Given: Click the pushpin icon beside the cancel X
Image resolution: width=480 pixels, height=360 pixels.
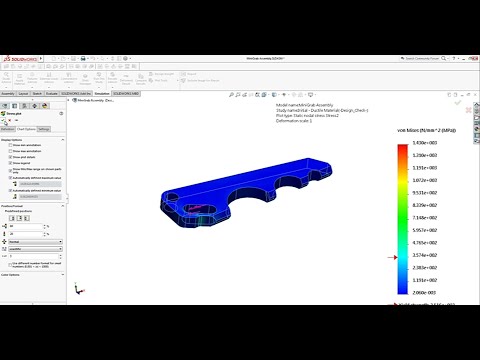Looking at the screenshot, I should pos(16,120).
